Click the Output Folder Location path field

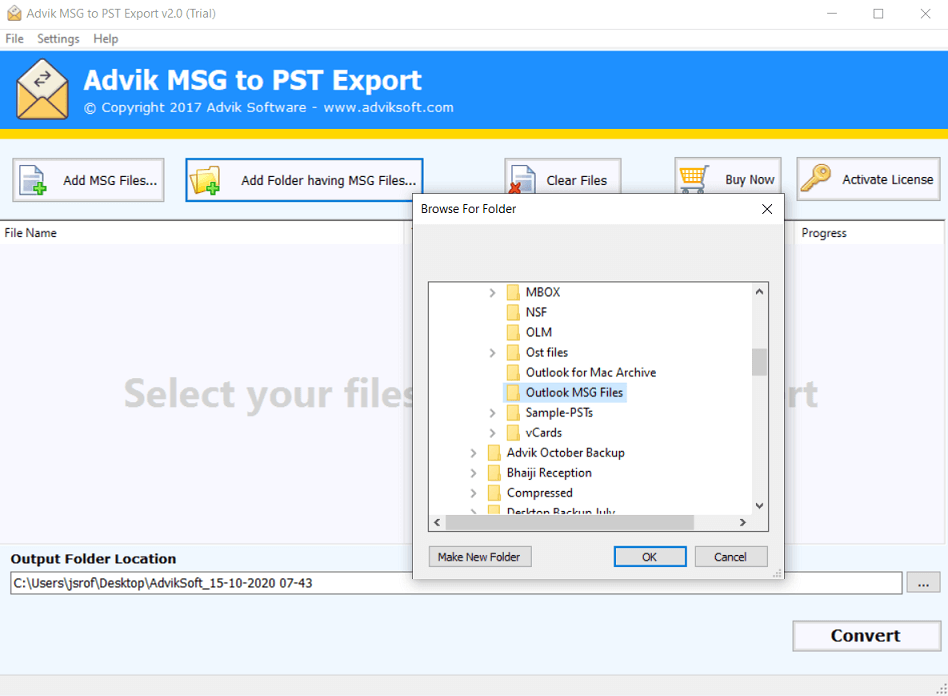[456, 583]
